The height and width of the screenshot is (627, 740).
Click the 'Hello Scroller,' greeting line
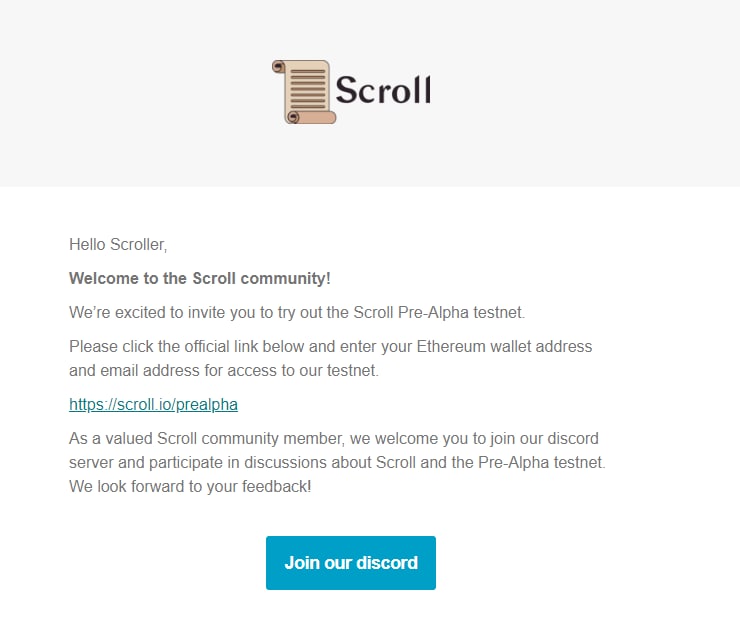[118, 244]
